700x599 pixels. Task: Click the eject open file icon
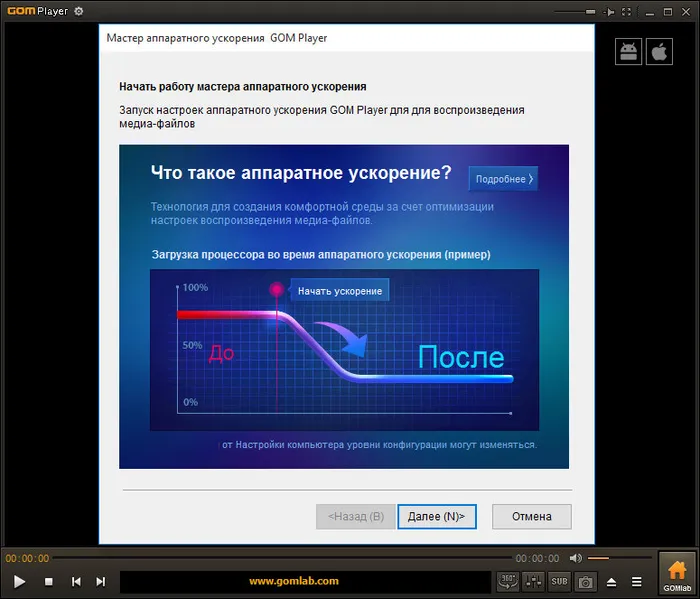pyautogui.click(x=612, y=582)
